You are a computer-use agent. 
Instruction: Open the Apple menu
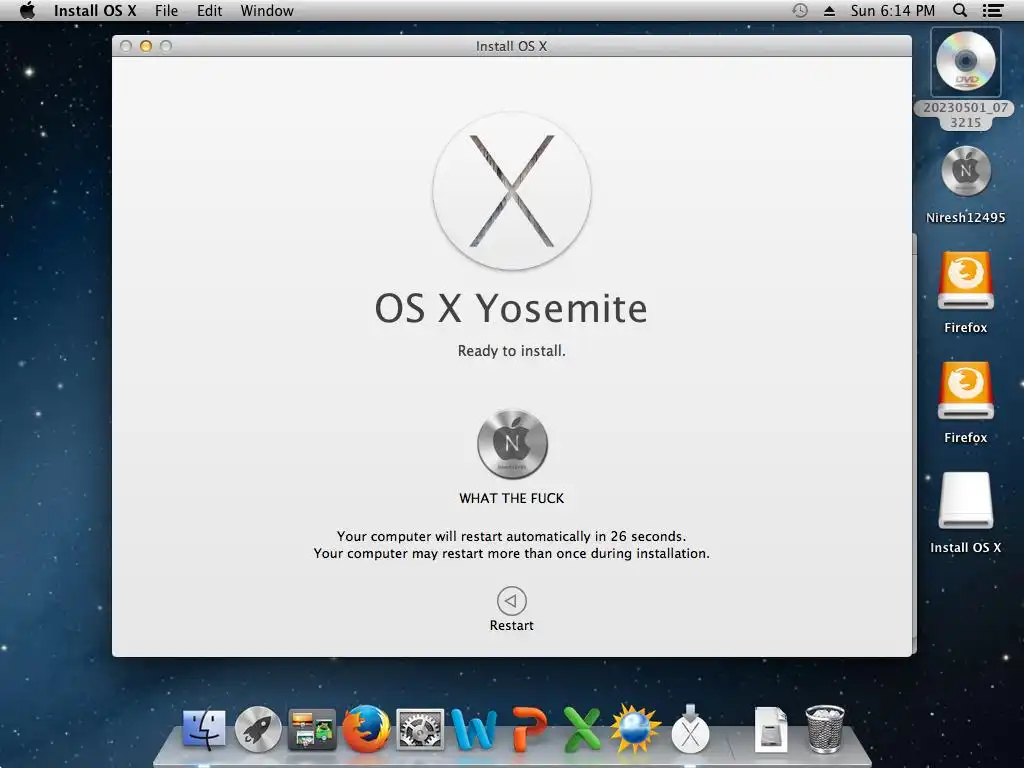pos(27,10)
